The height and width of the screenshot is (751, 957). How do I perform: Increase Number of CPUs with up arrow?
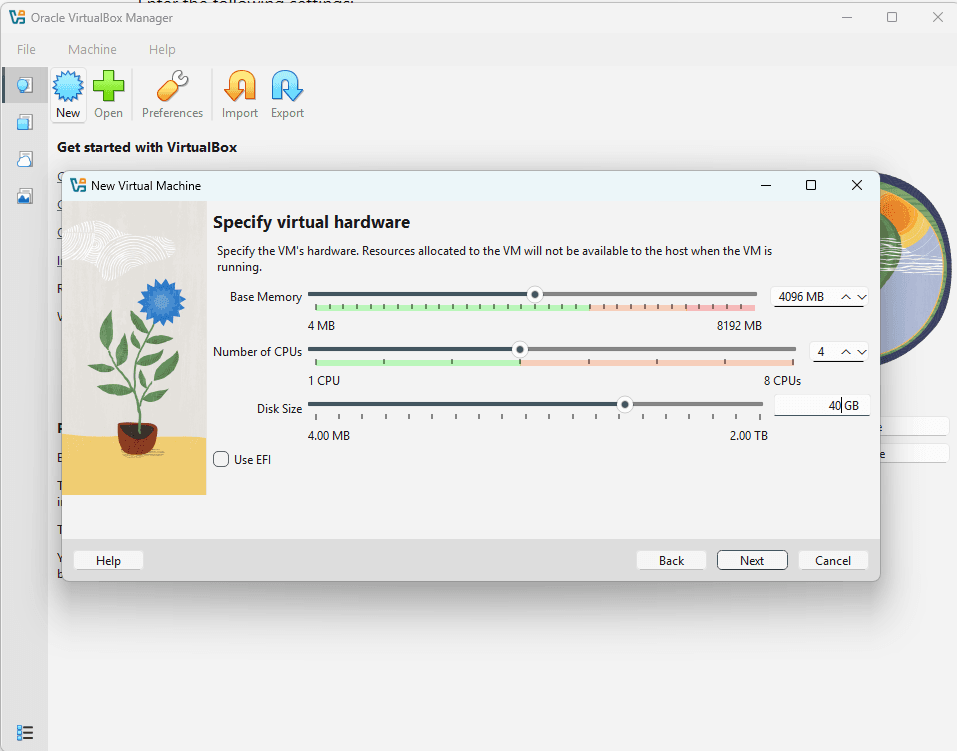point(846,352)
